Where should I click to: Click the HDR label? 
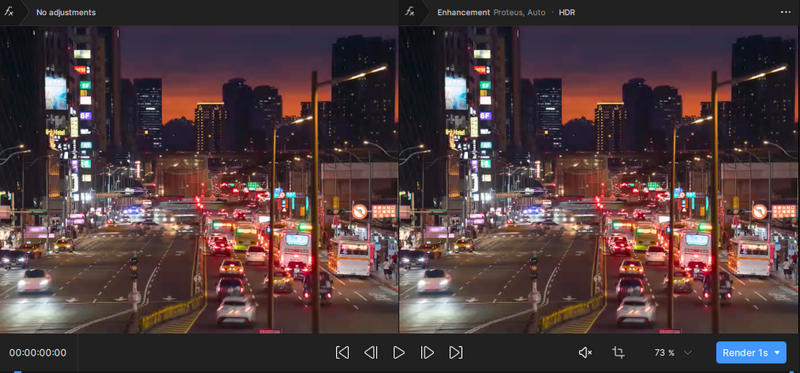567,12
